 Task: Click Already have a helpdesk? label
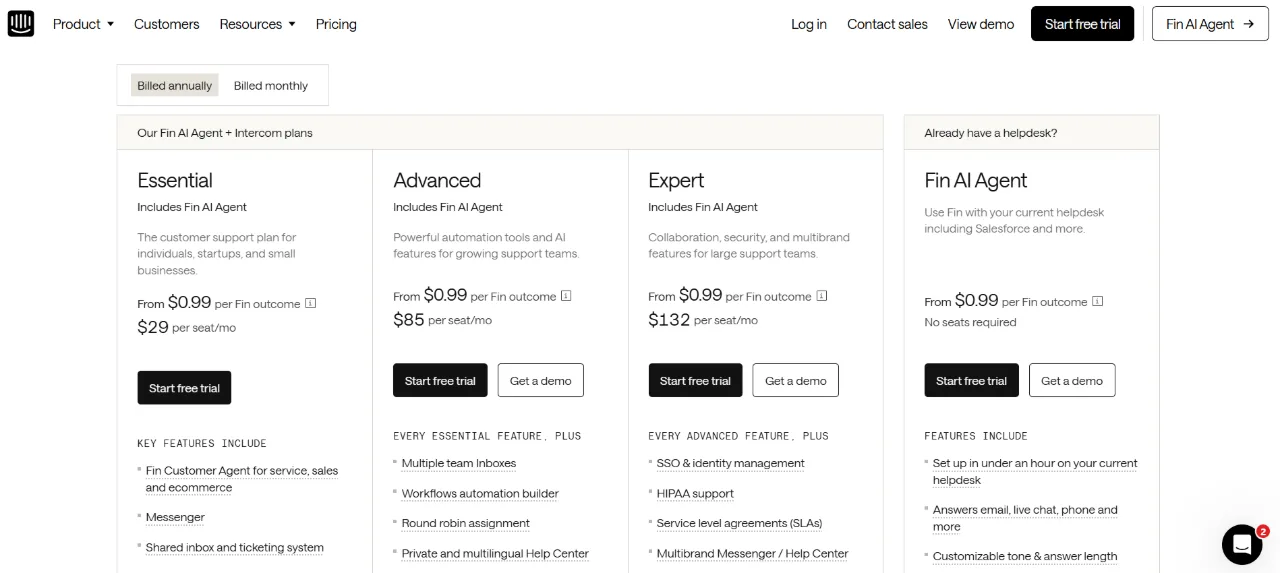pyautogui.click(x=990, y=133)
